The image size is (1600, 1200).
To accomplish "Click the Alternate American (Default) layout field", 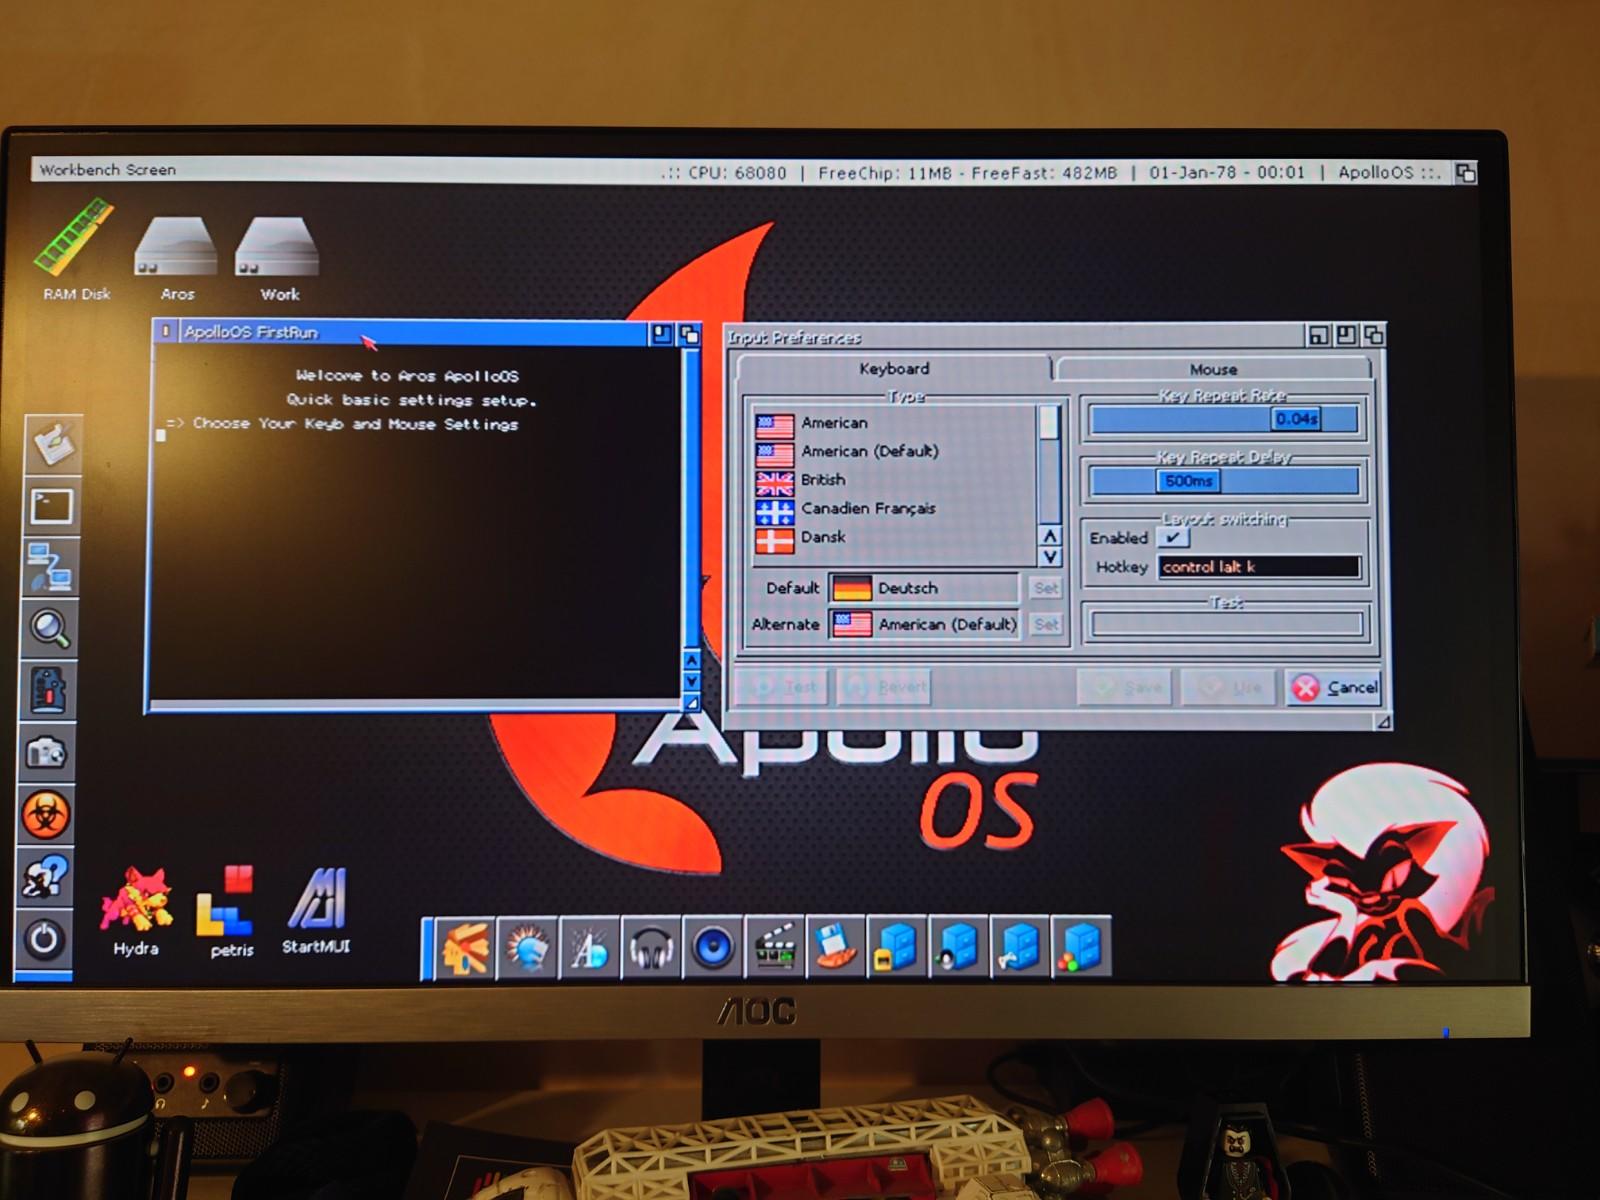I will point(923,624).
